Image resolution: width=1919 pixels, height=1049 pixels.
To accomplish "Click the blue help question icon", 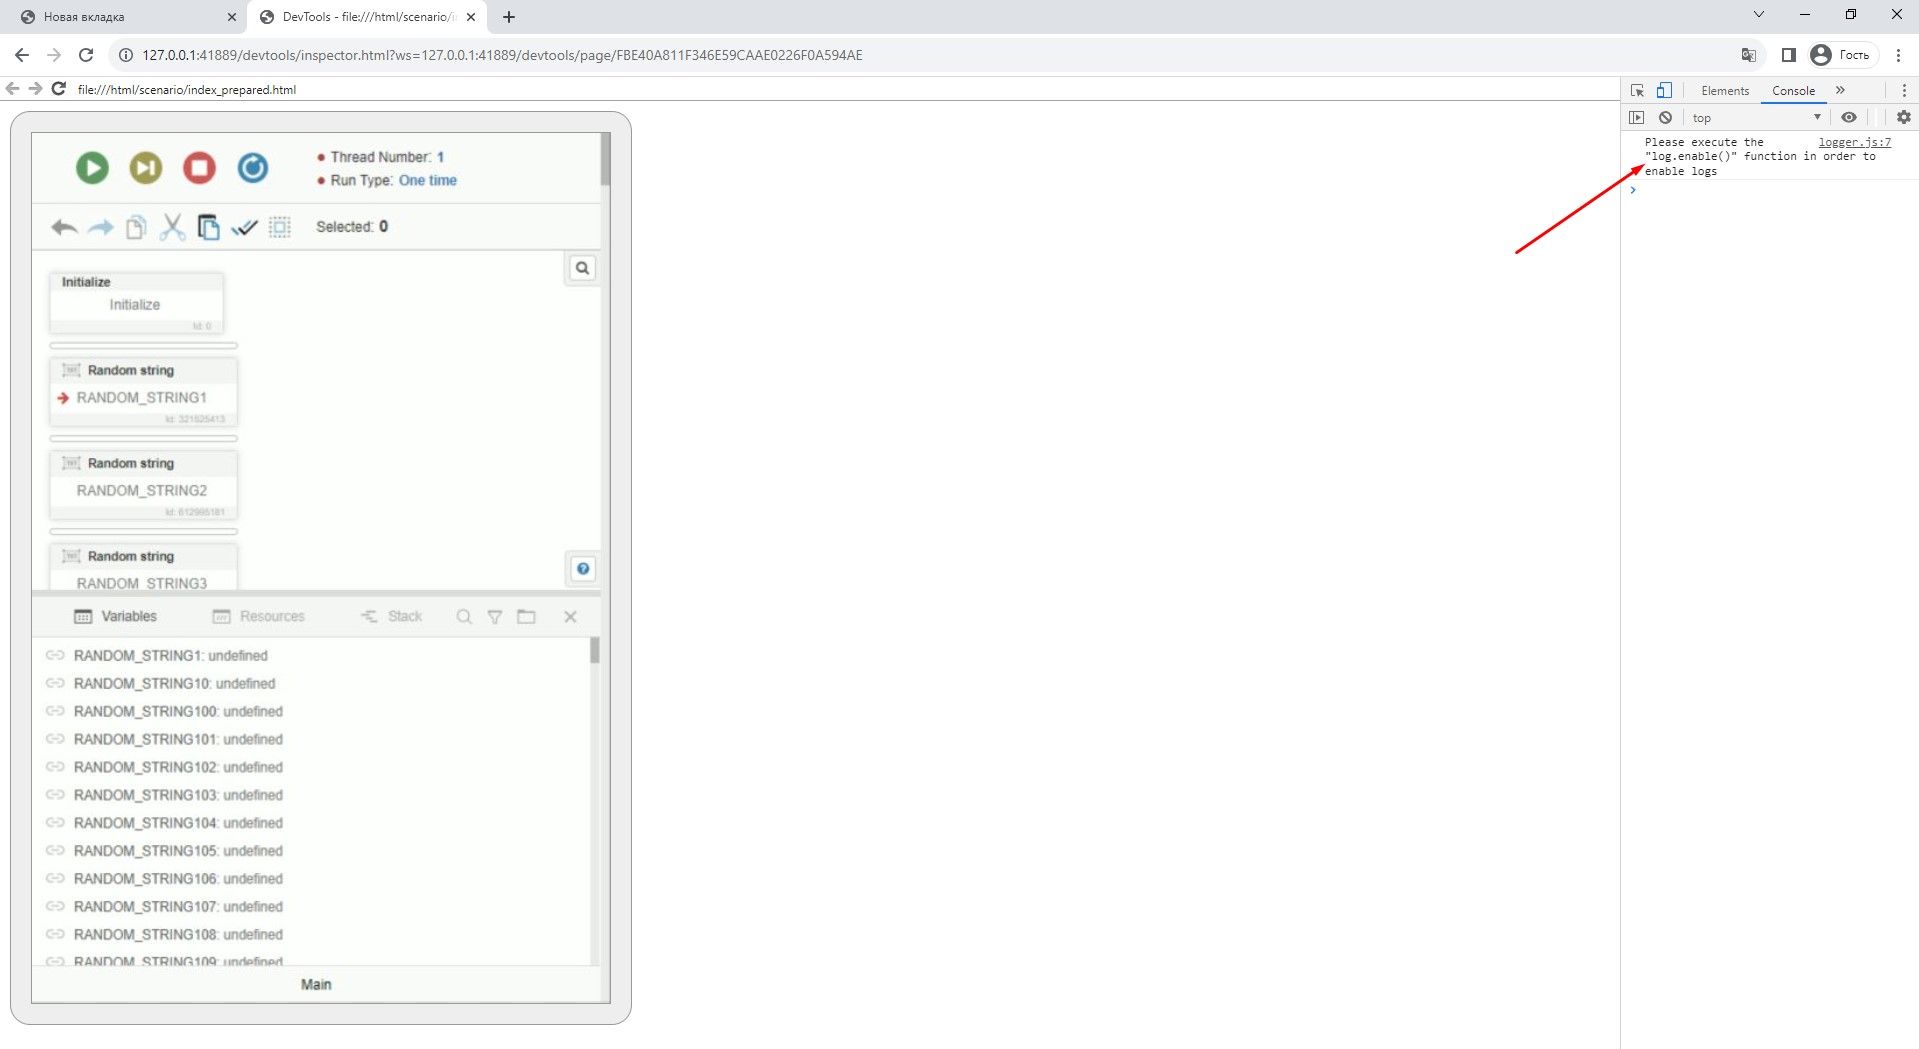I will (x=583, y=569).
